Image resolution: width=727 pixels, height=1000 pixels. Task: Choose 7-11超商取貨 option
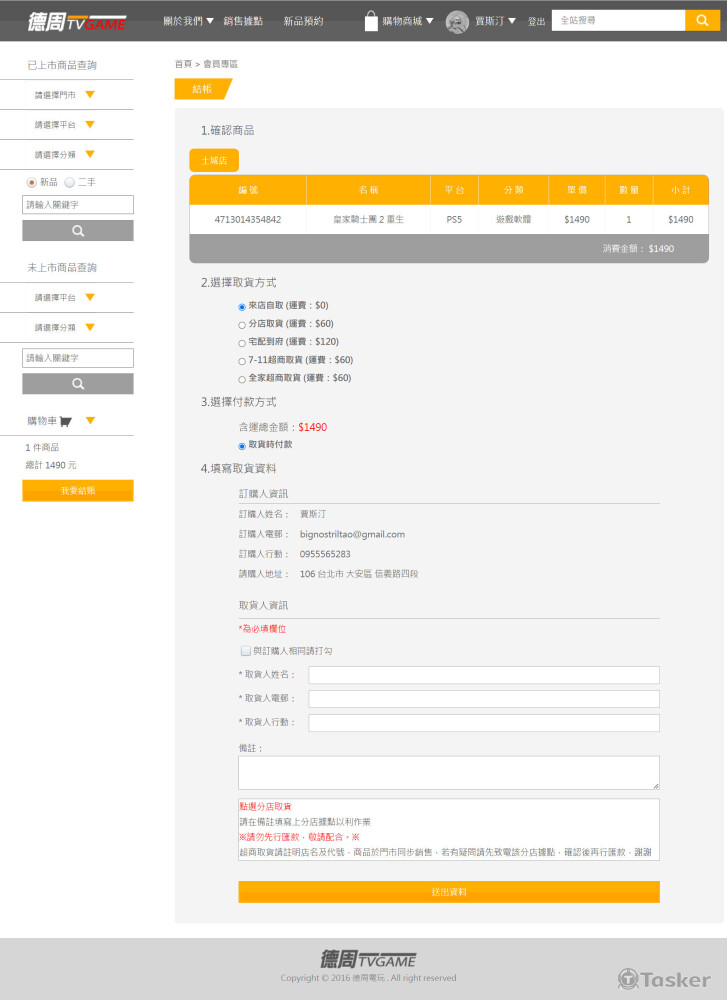click(242, 361)
